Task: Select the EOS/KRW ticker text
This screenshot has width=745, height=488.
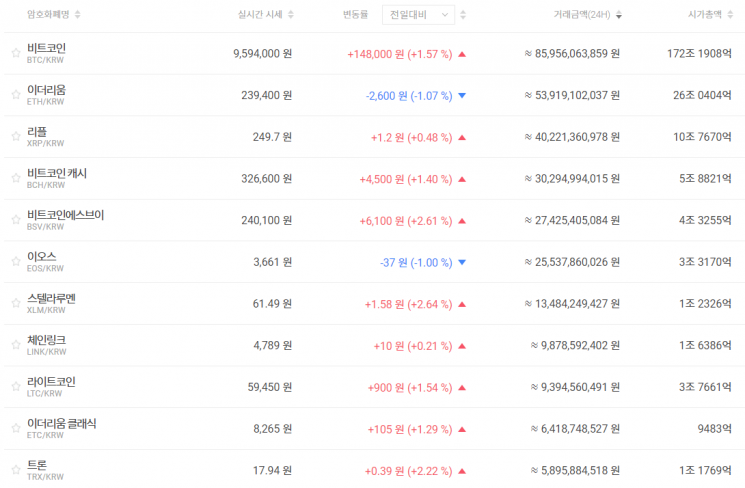Action: [x=45, y=268]
